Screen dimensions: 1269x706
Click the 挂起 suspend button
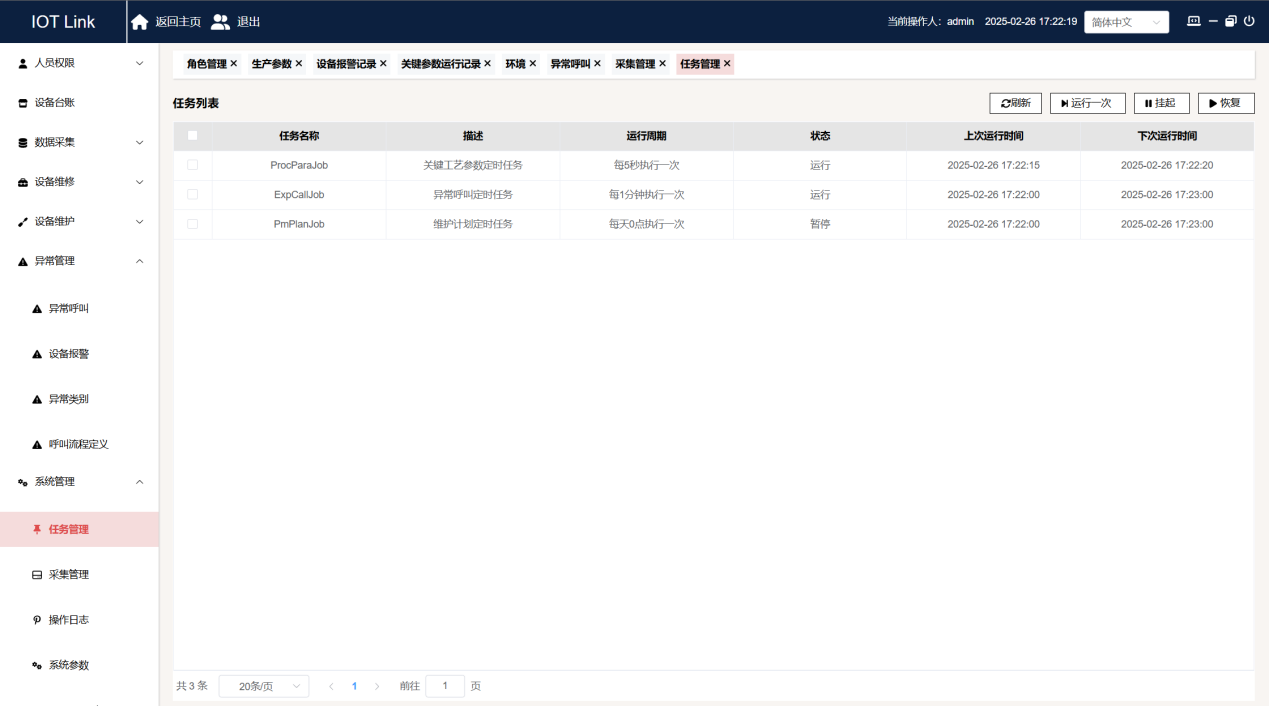click(x=1162, y=103)
